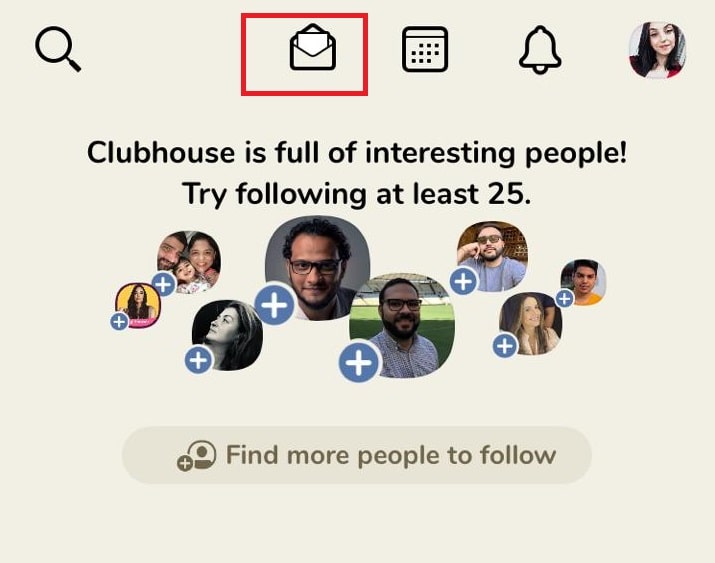
Task: Open the search magnifier icon
Action: (x=58, y=49)
